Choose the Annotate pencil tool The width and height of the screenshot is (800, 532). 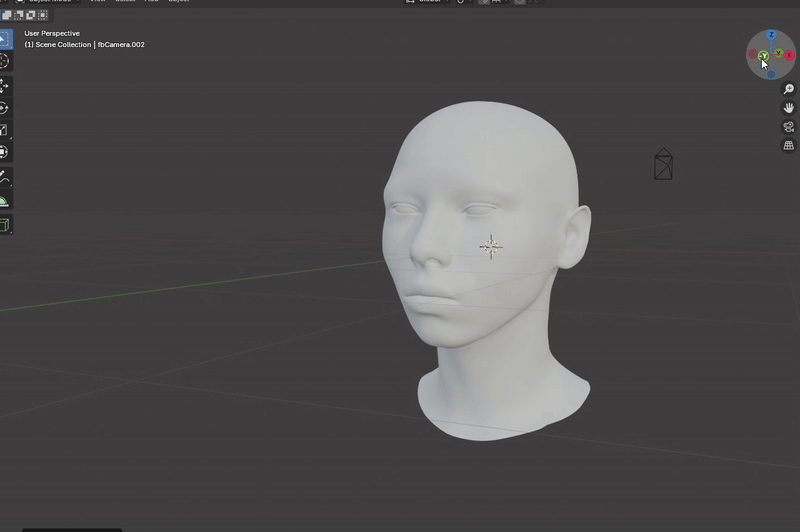point(4,178)
